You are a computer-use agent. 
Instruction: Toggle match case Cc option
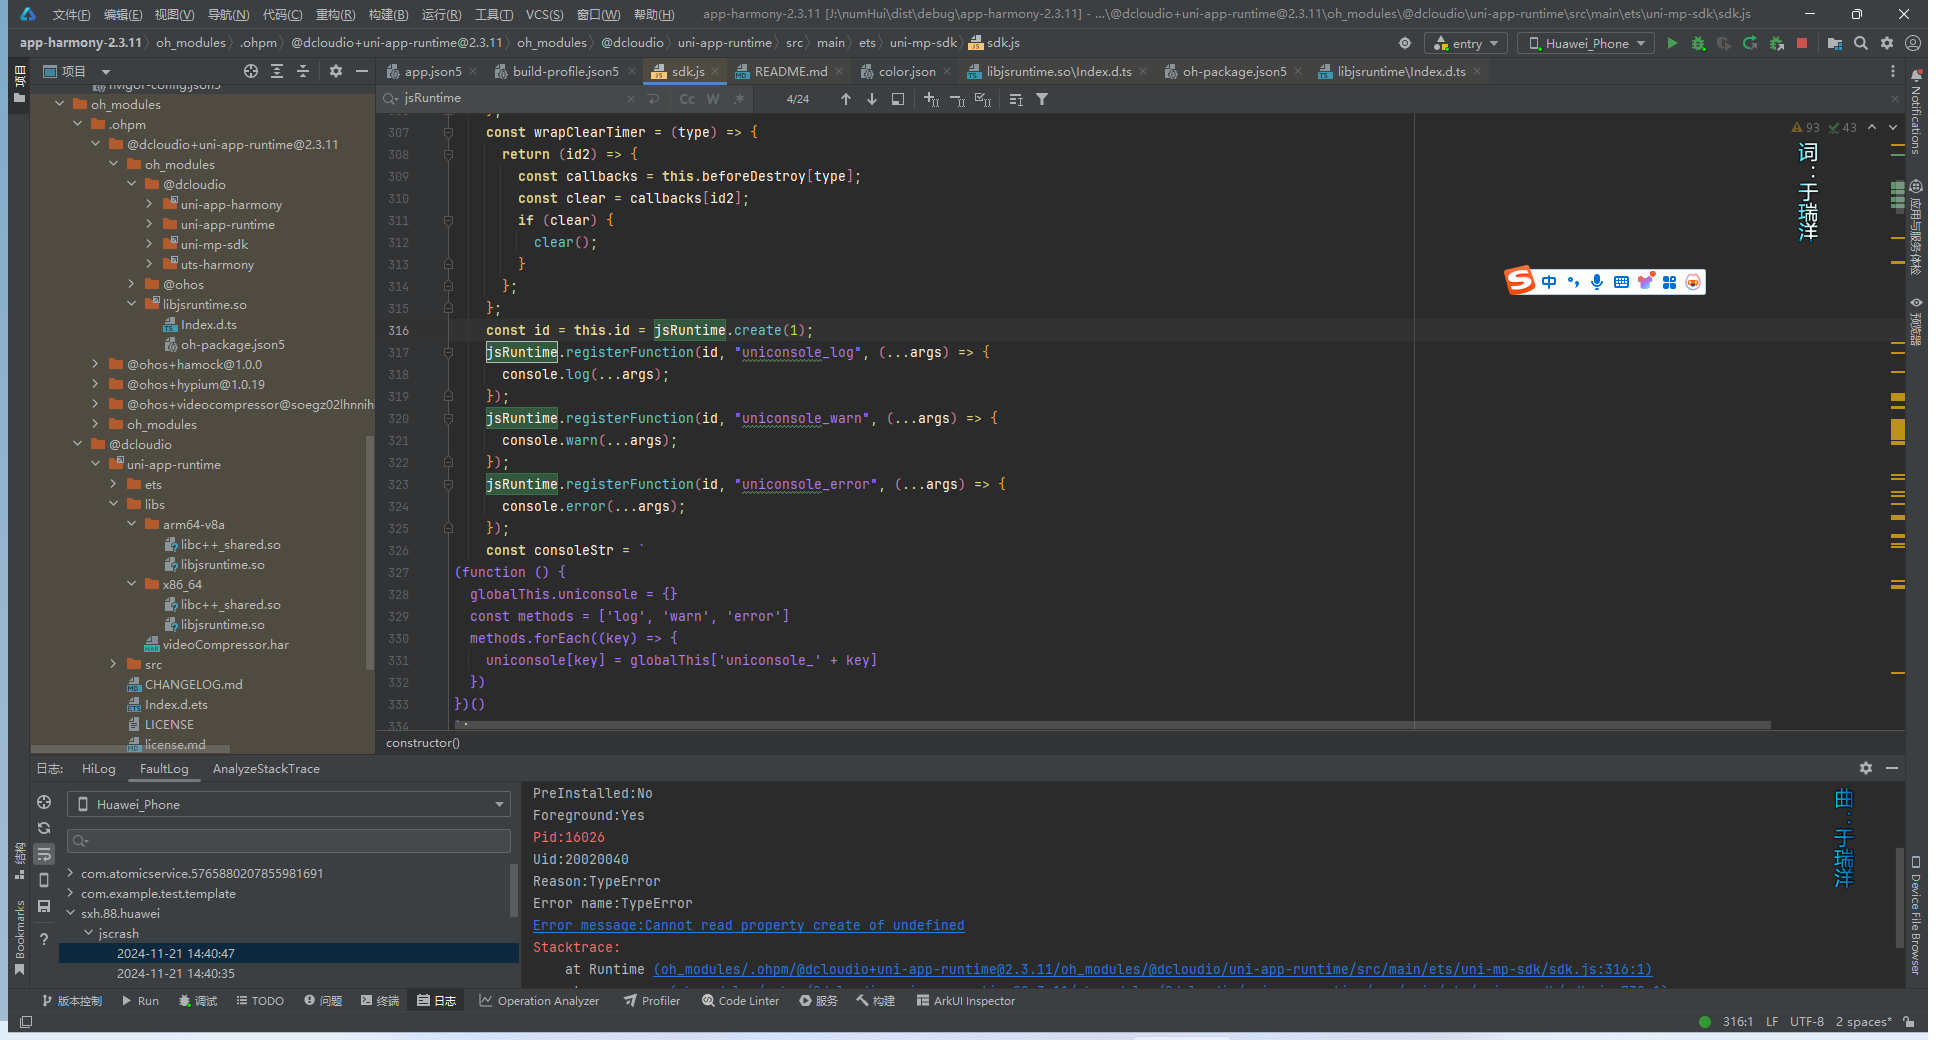687,99
